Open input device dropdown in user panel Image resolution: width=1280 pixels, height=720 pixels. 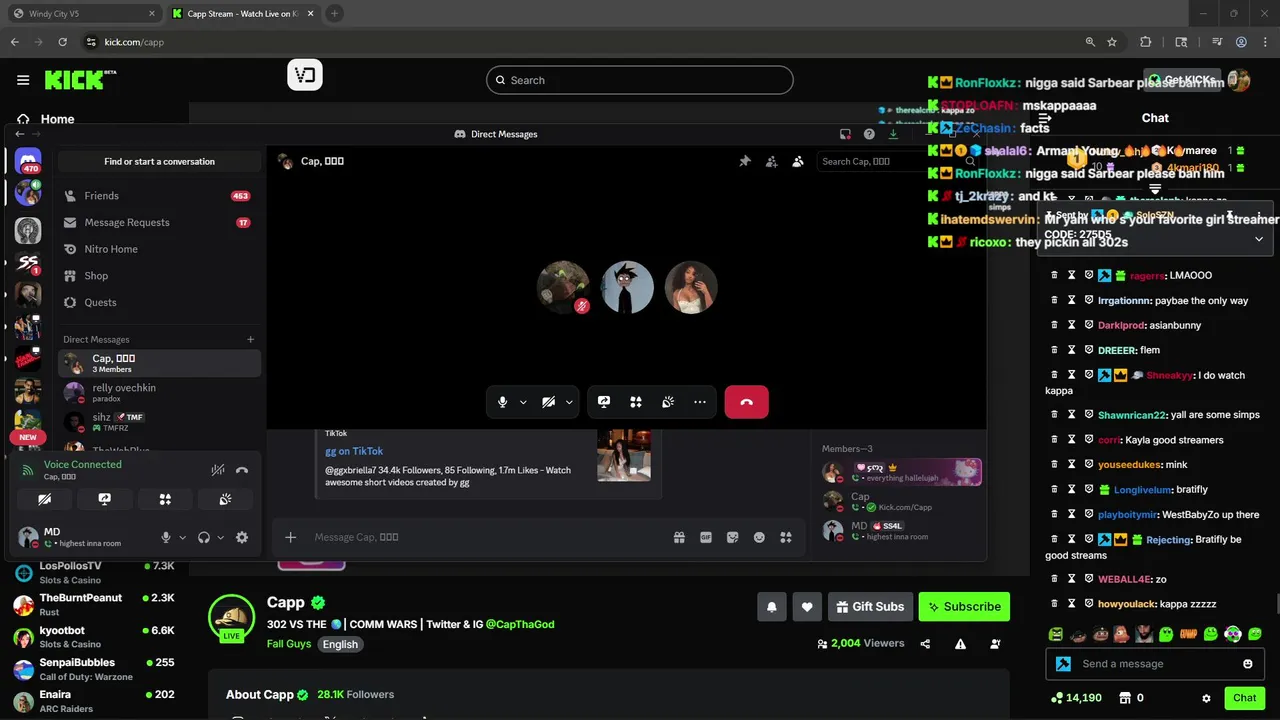[x=182, y=537]
